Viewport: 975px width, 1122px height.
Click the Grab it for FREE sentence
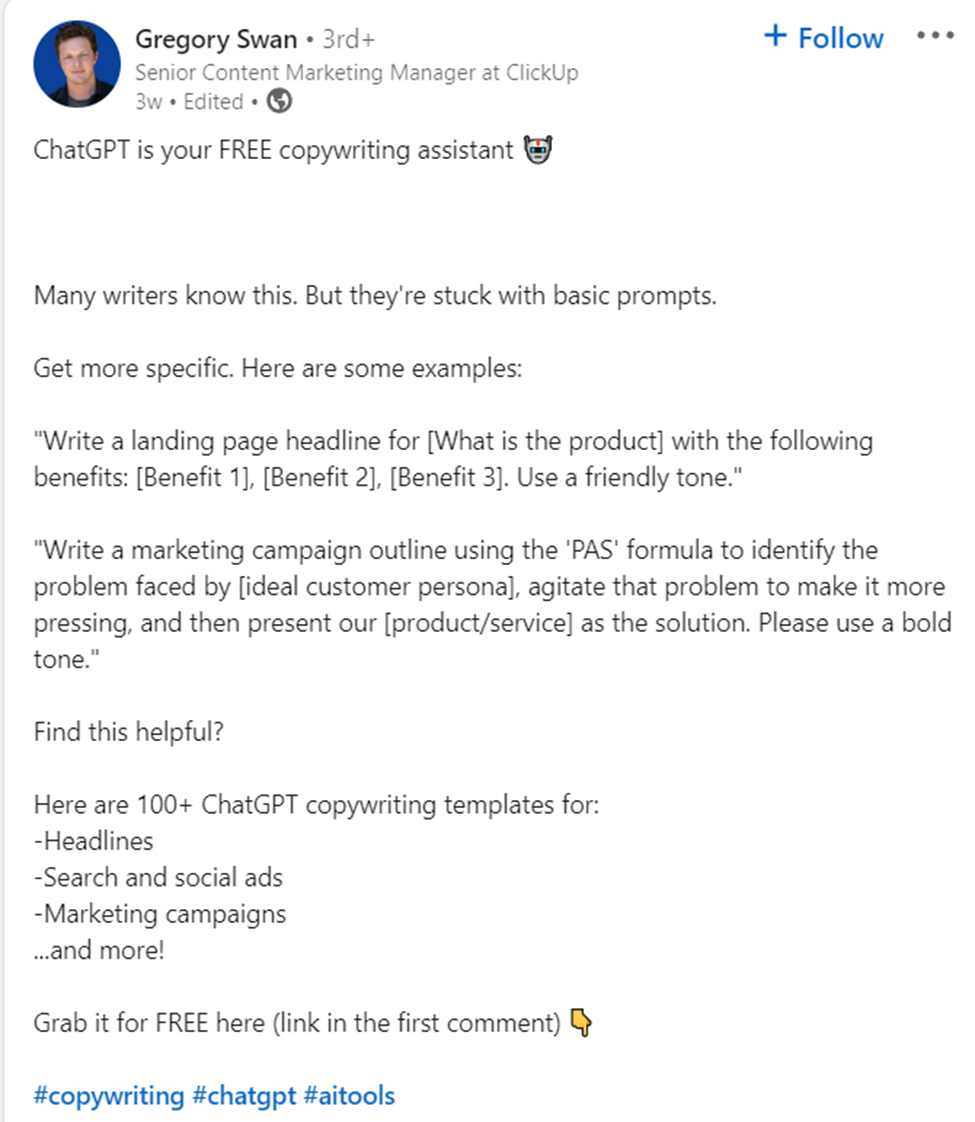(x=295, y=1022)
